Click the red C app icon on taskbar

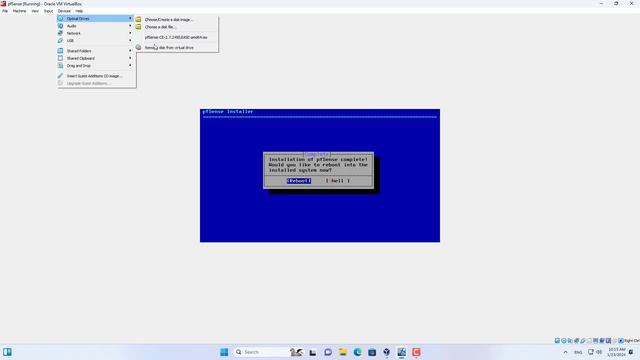click(416, 352)
